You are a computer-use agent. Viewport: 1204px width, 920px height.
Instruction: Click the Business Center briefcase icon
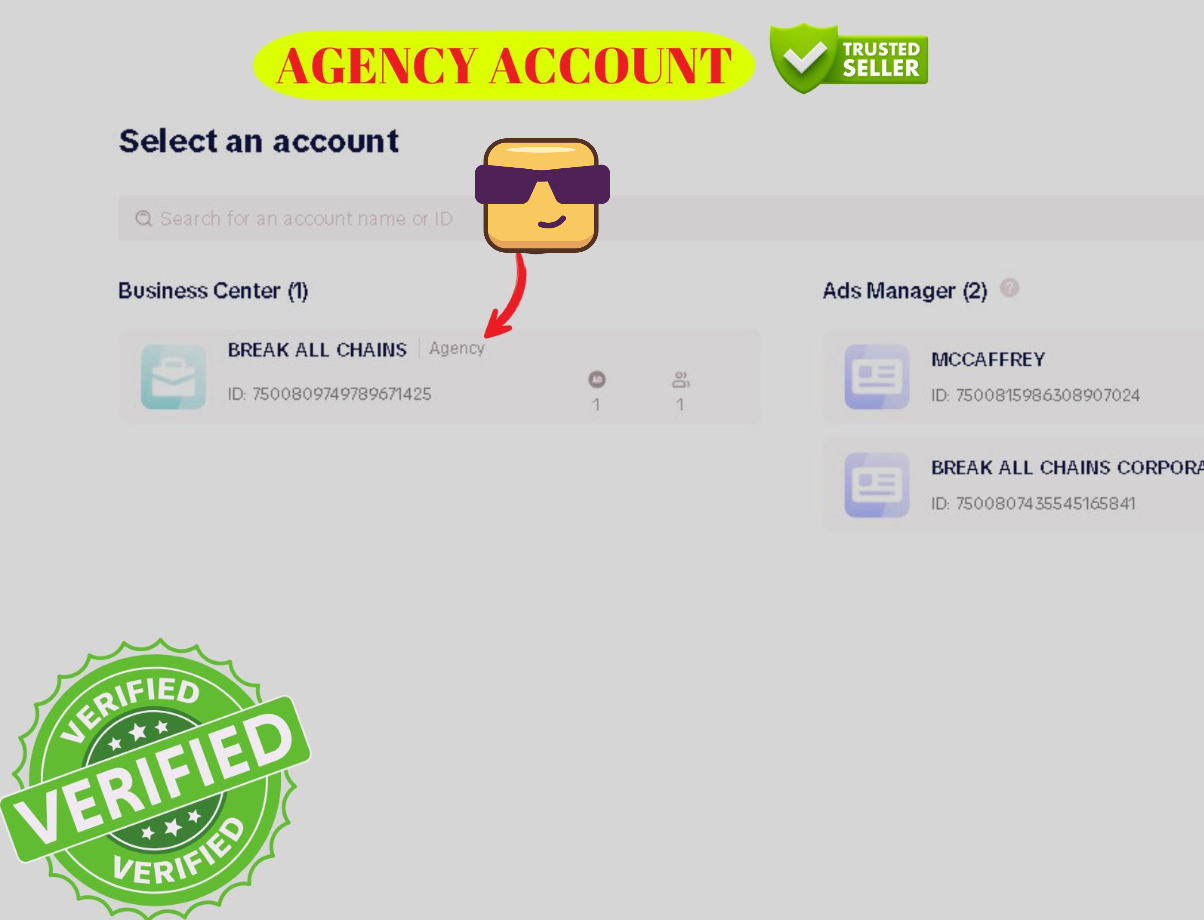coord(173,377)
